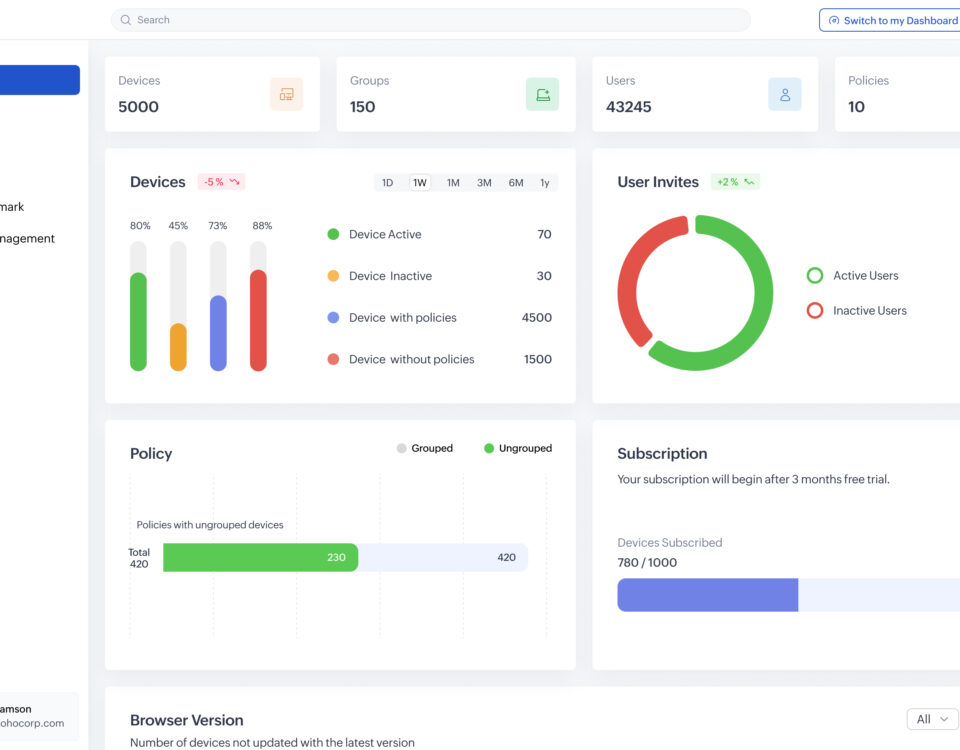Image resolution: width=960 pixels, height=750 pixels.
Task: Click the search magnifier icon
Action: point(126,20)
